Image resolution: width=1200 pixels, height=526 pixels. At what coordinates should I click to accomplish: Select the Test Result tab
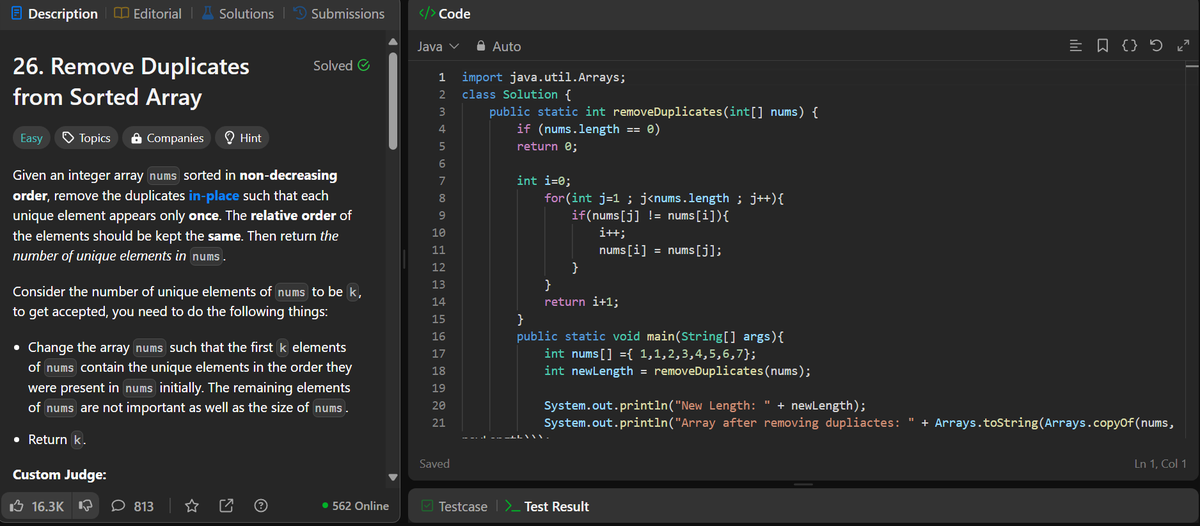tap(547, 506)
